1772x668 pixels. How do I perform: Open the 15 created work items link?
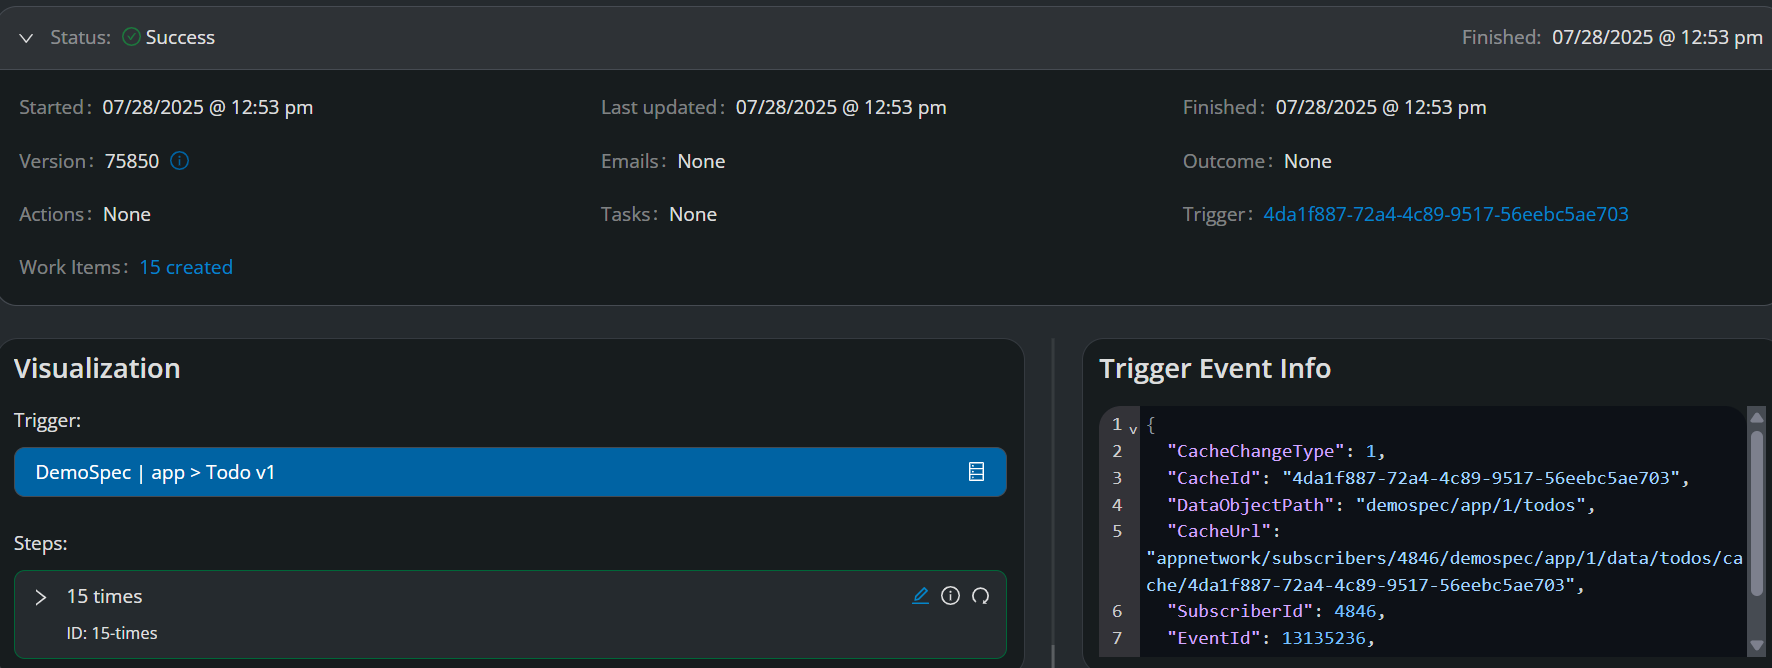186,267
